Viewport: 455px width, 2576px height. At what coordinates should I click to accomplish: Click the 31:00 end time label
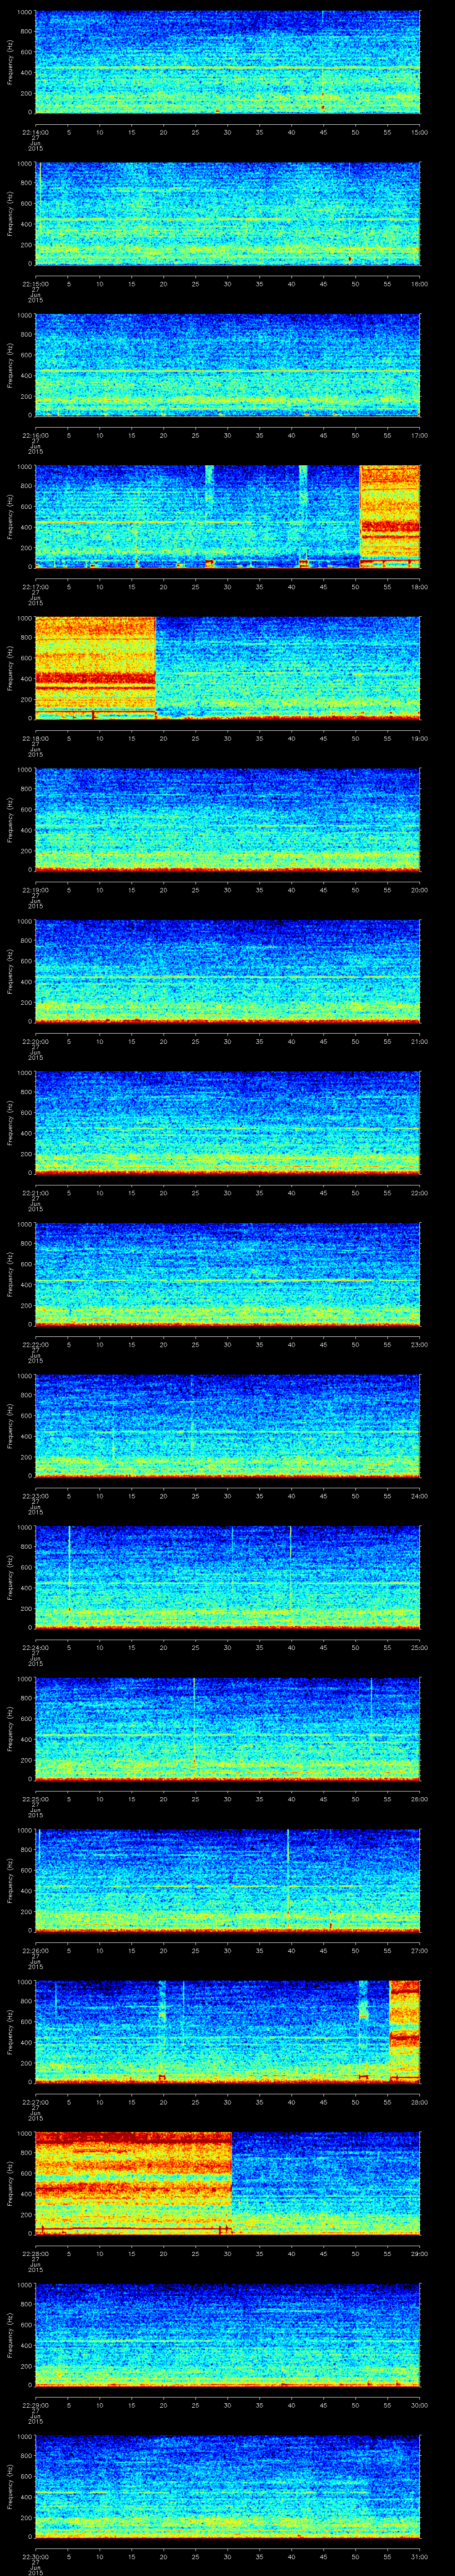[420, 2556]
